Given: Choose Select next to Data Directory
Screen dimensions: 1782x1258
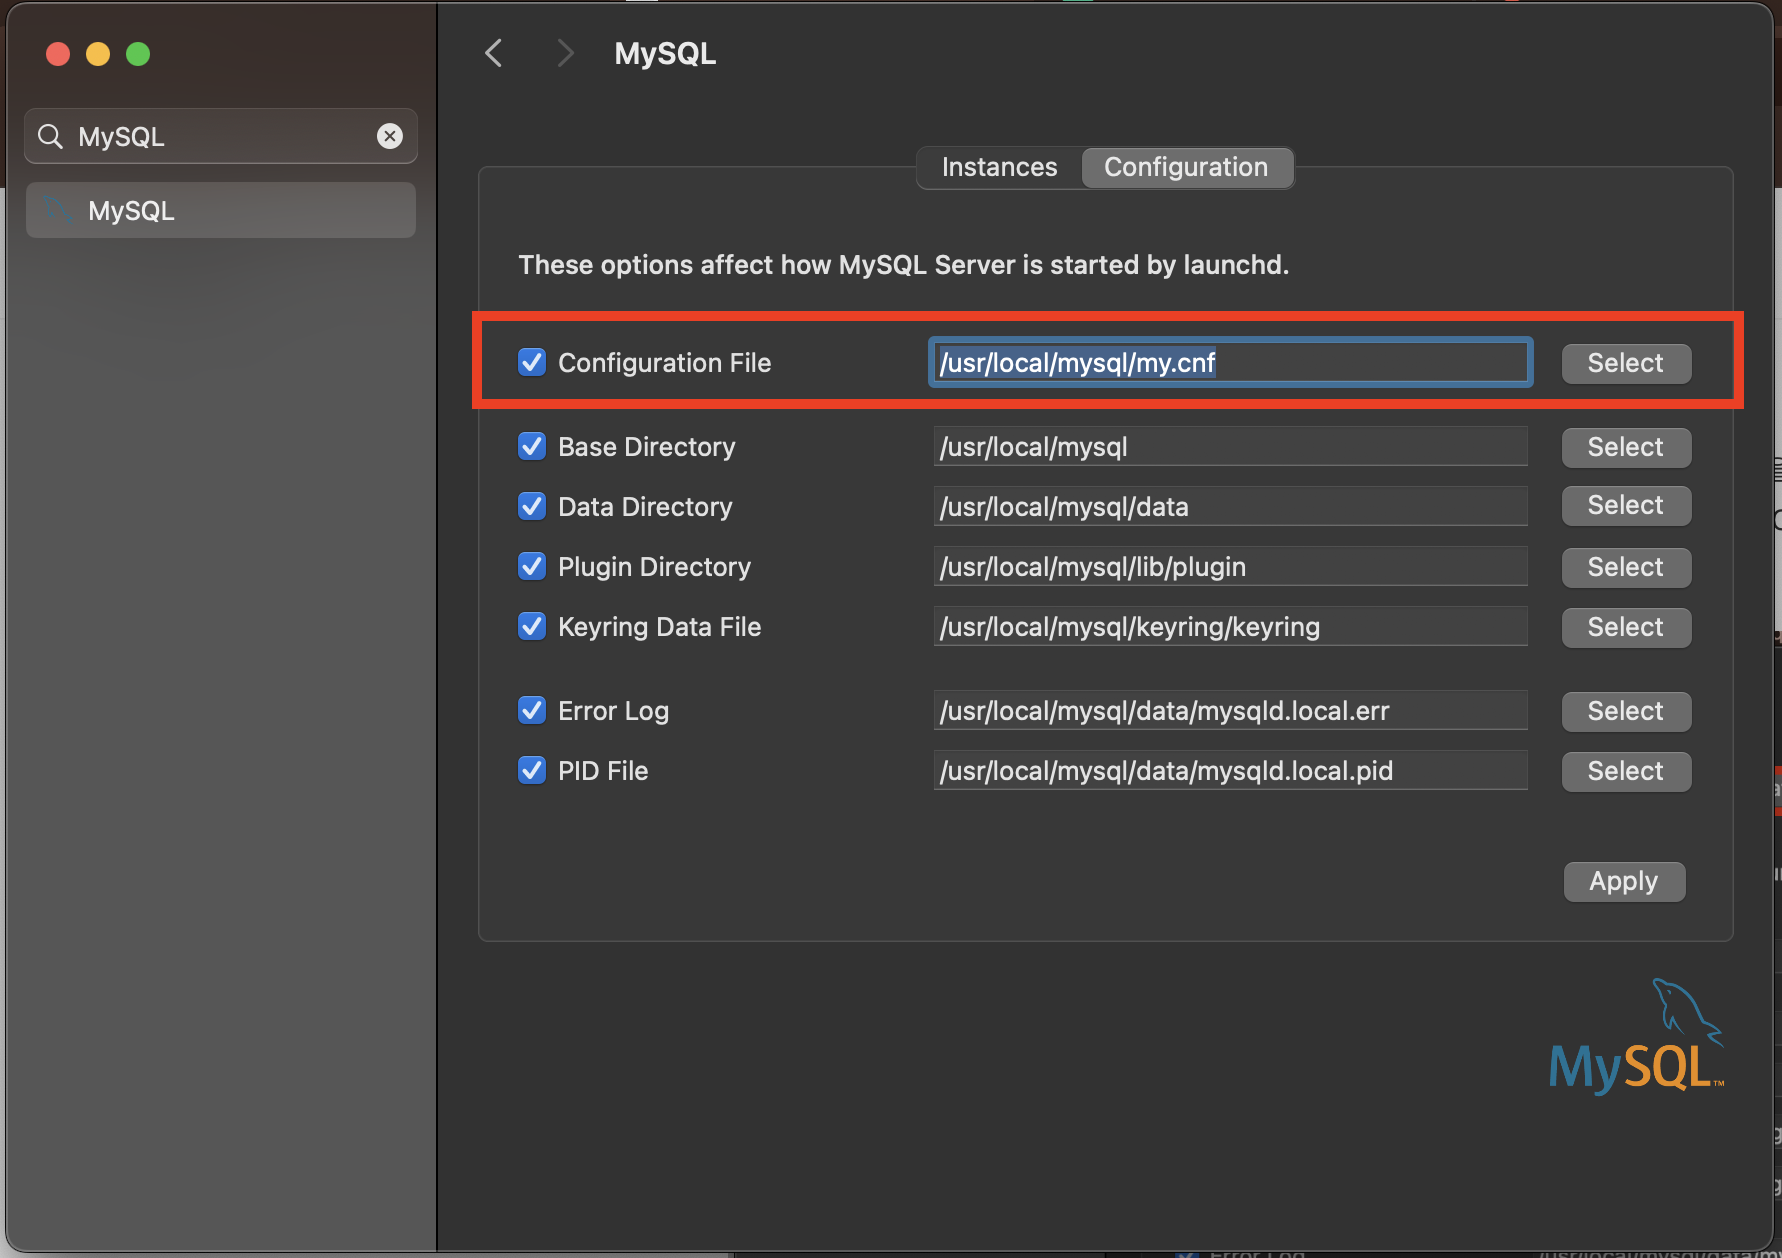Looking at the screenshot, I should pyautogui.click(x=1626, y=505).
